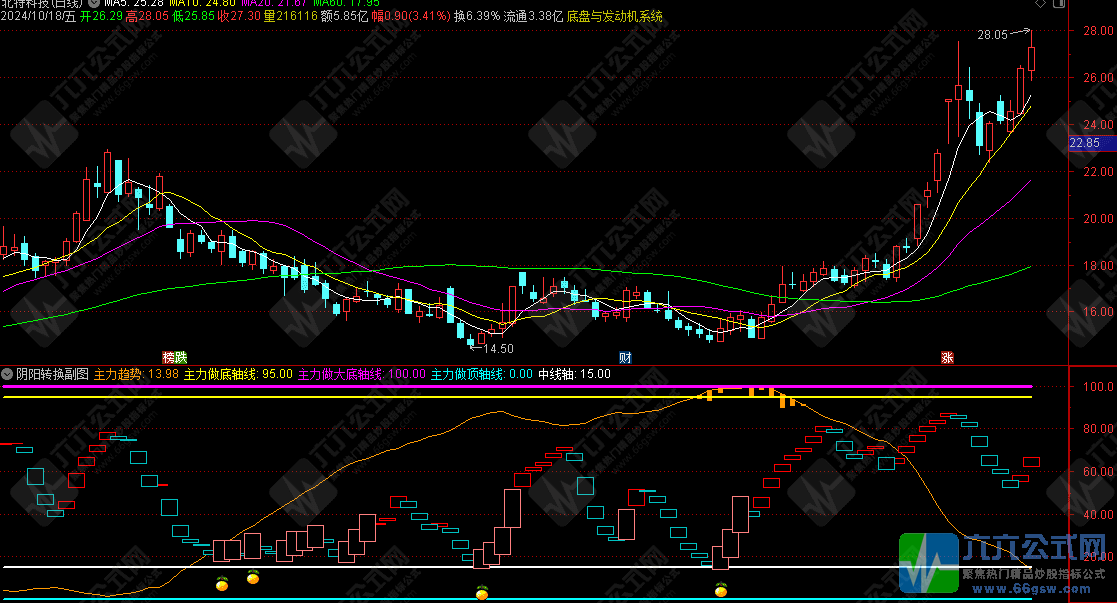Click the 阴阳转换副图 indicator name
Screen dimensions: 1117x603
(52, 374)
